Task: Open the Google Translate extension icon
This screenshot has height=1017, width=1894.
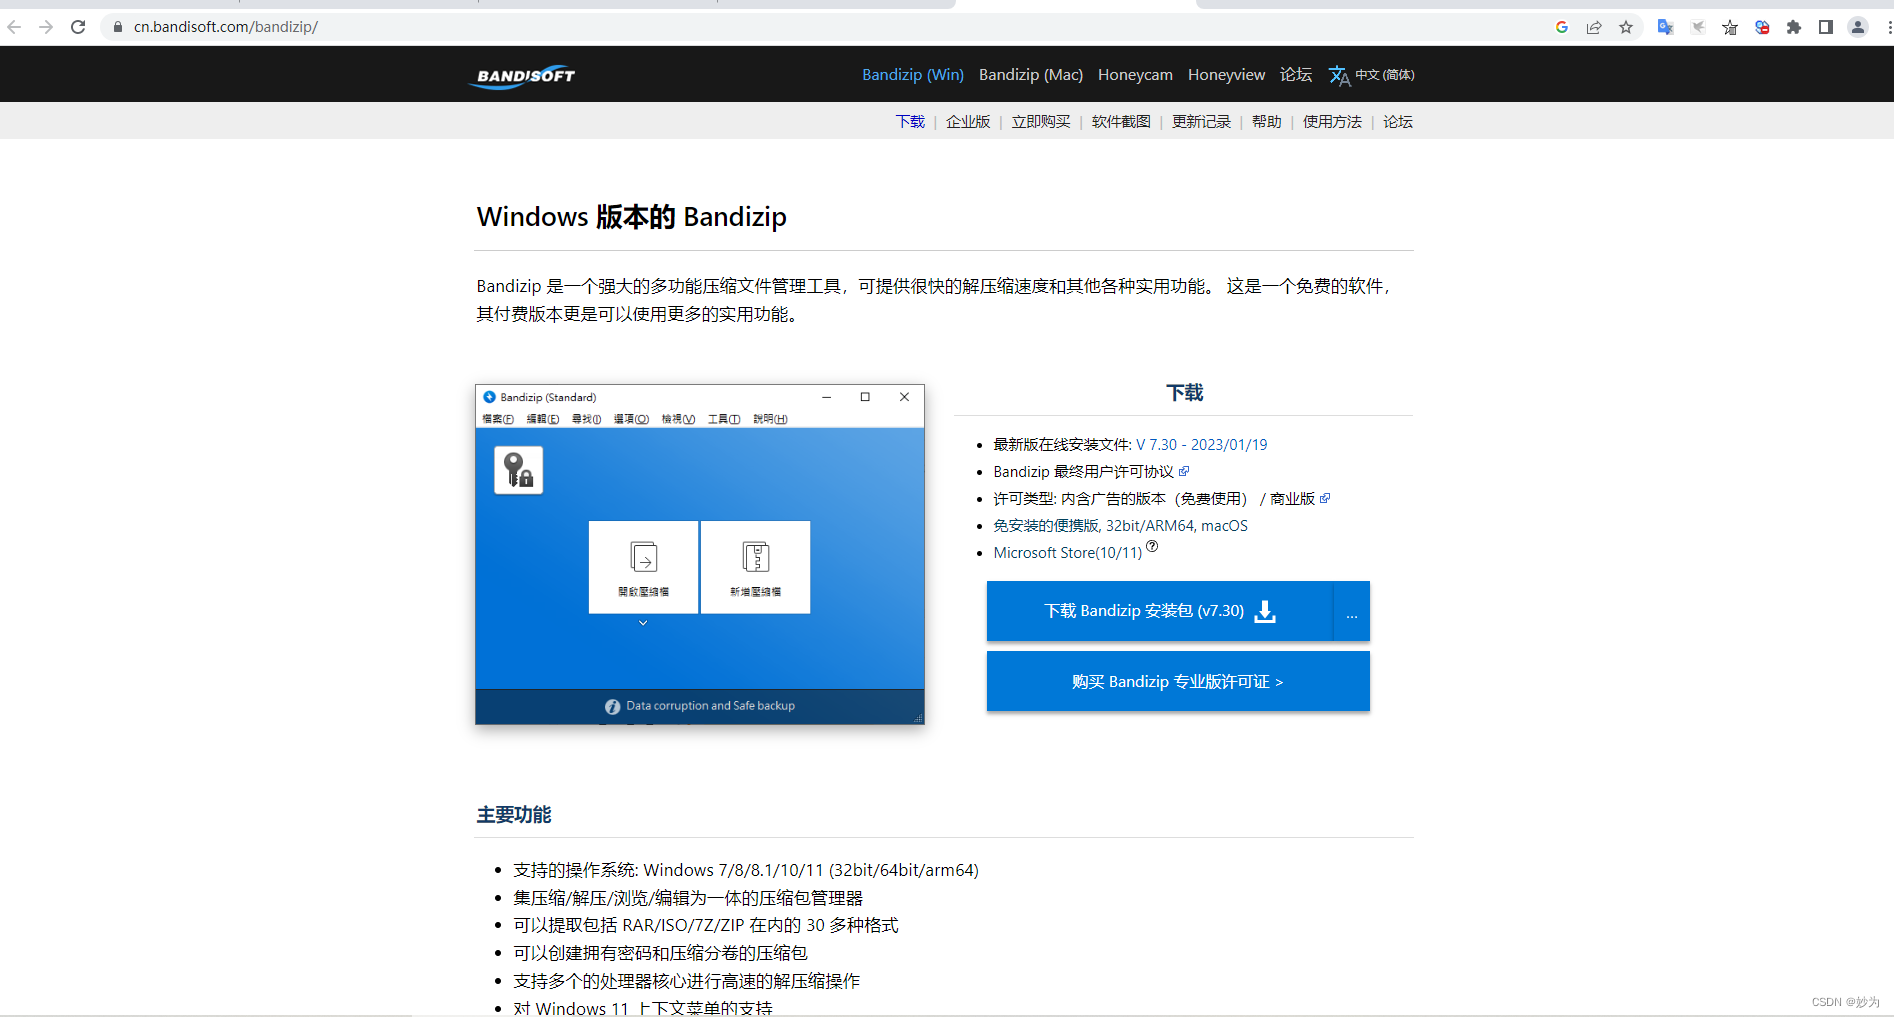Action: (x=1665, y=27)
